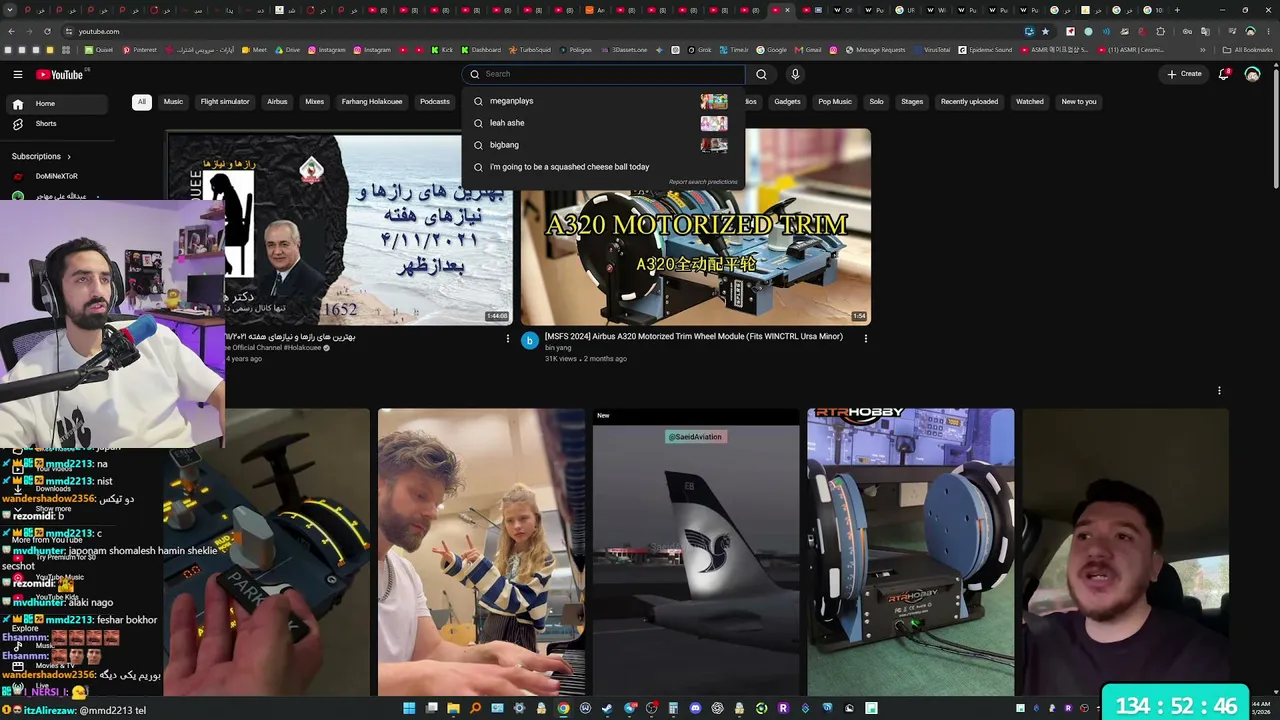Select the Solo filter chip
The image size is (1280, 720).
tap(876, 101)
